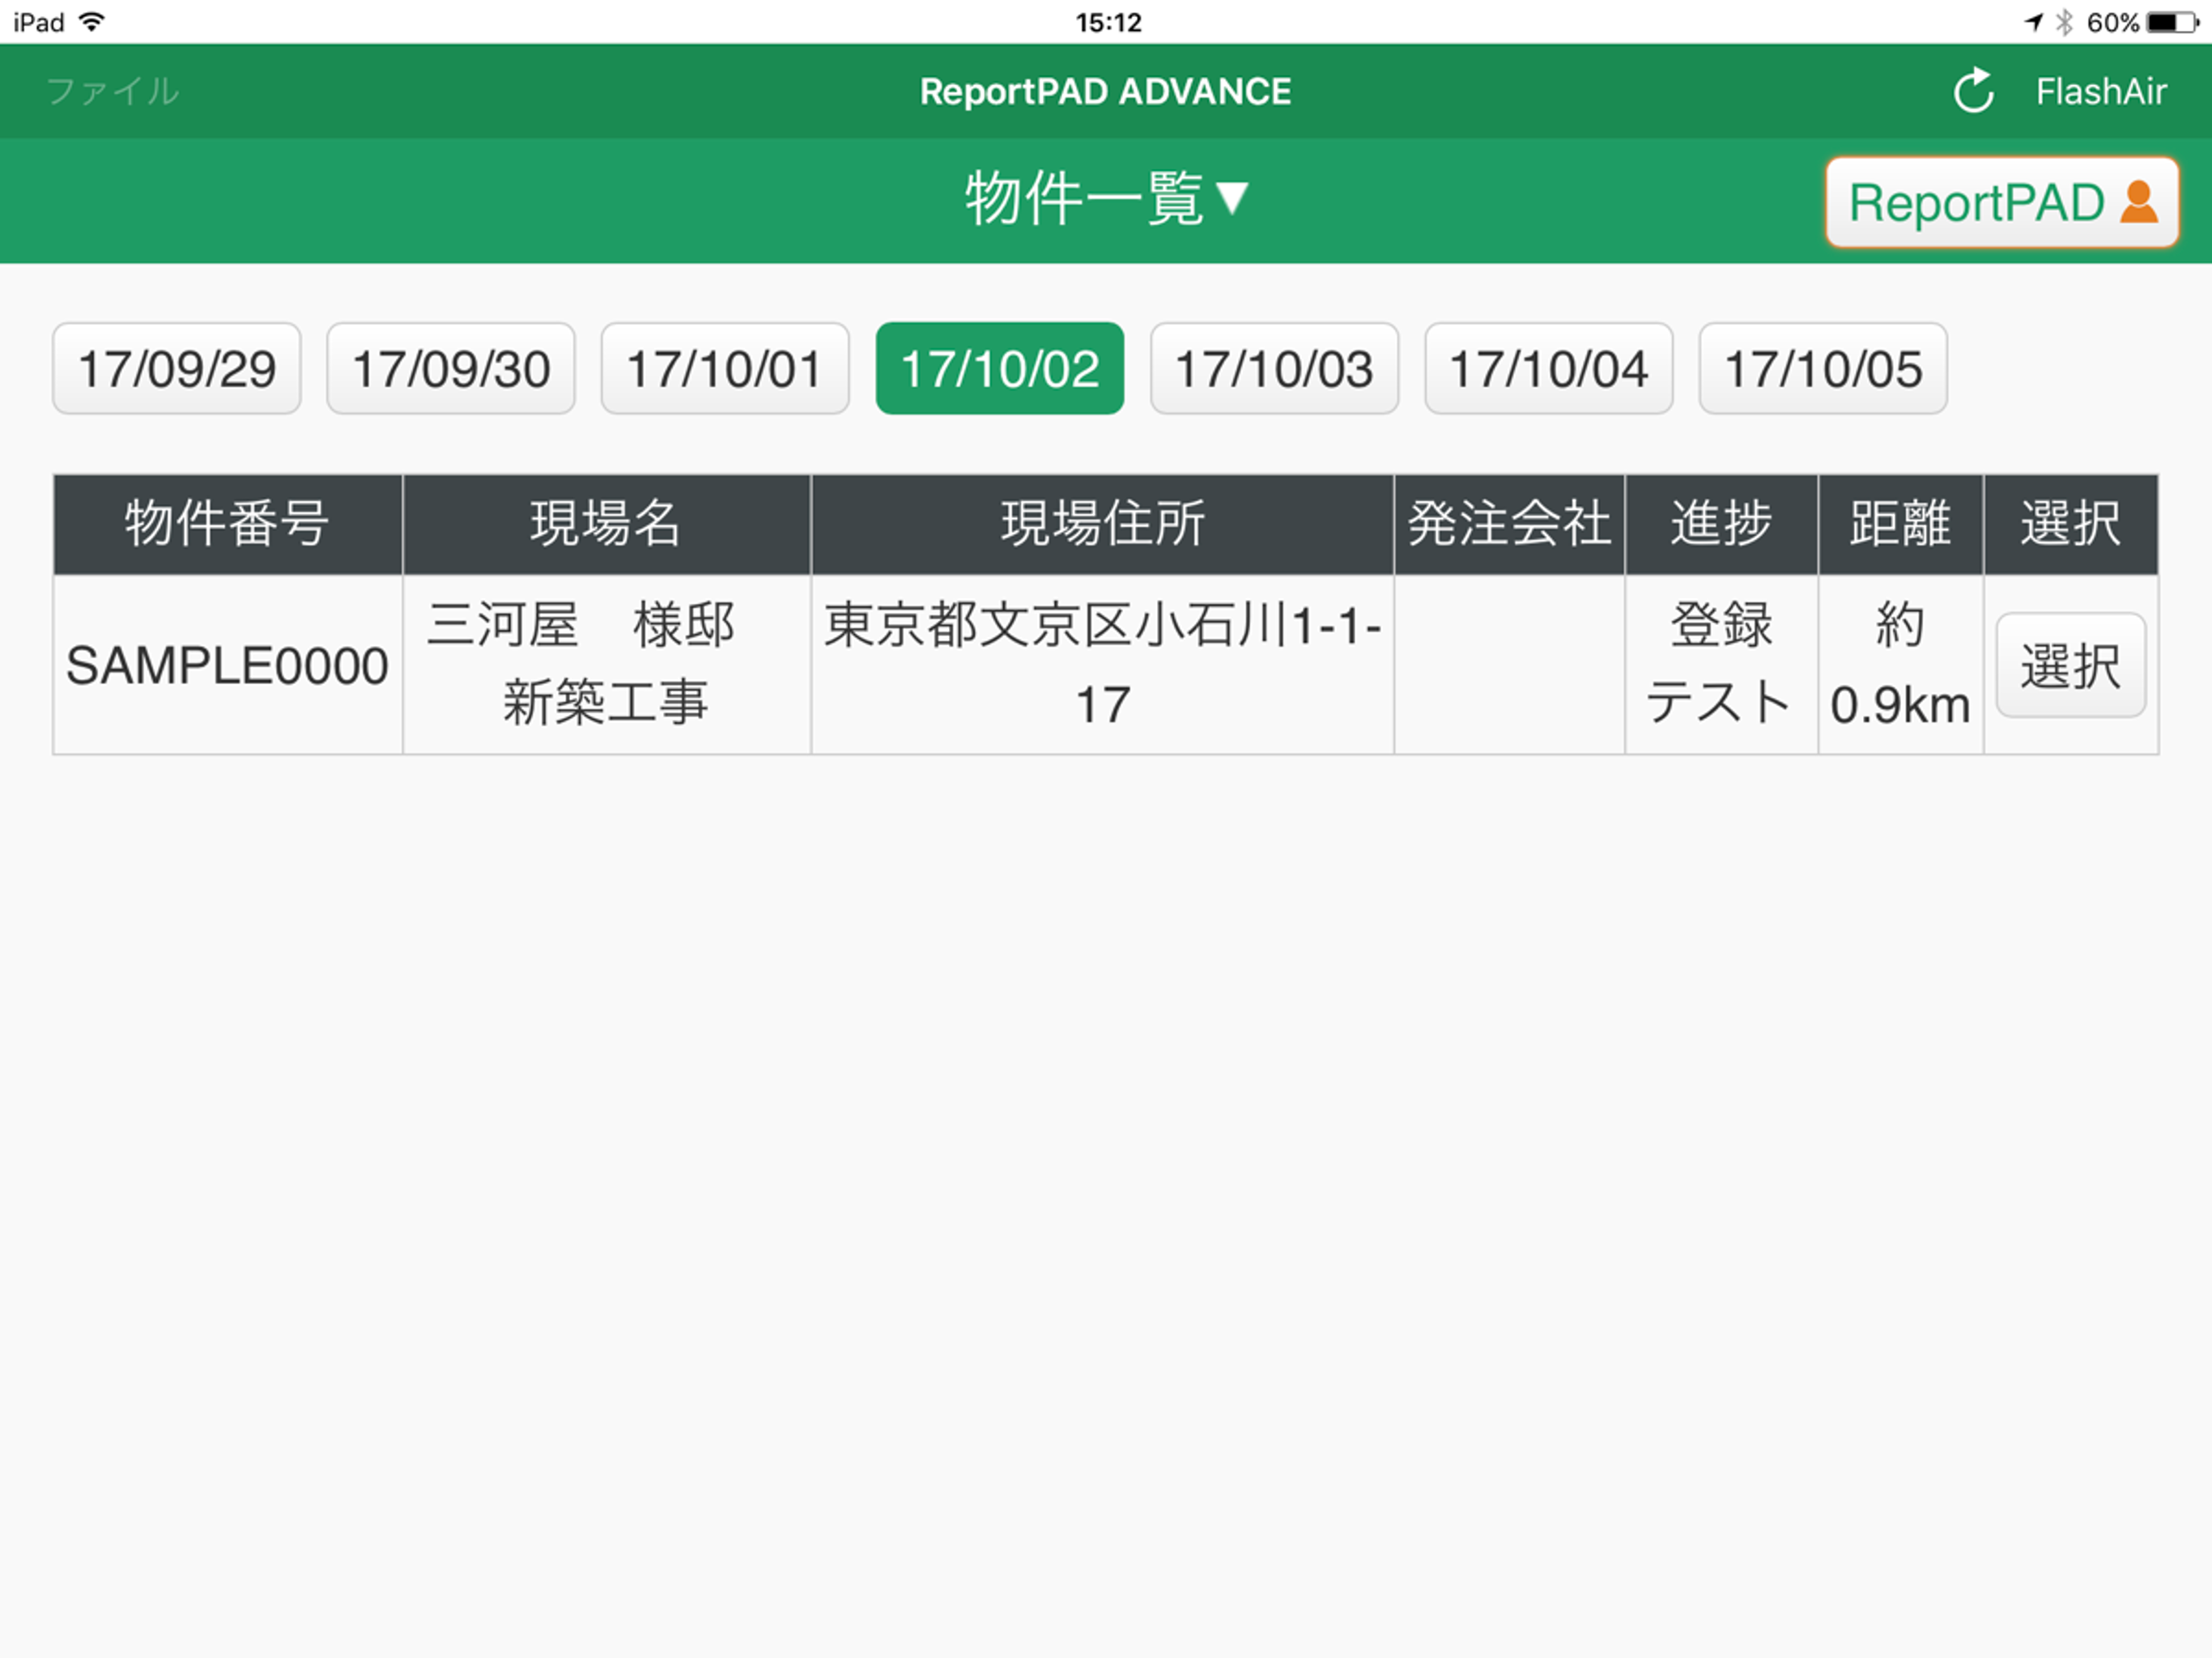Tap the location arrow in status bar

coord(2033,22)
